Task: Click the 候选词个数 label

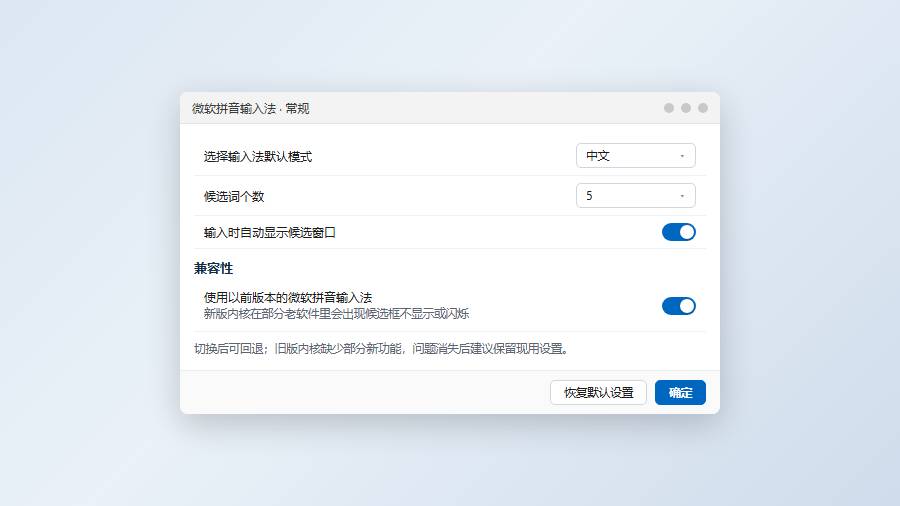Action: (234, 197)
